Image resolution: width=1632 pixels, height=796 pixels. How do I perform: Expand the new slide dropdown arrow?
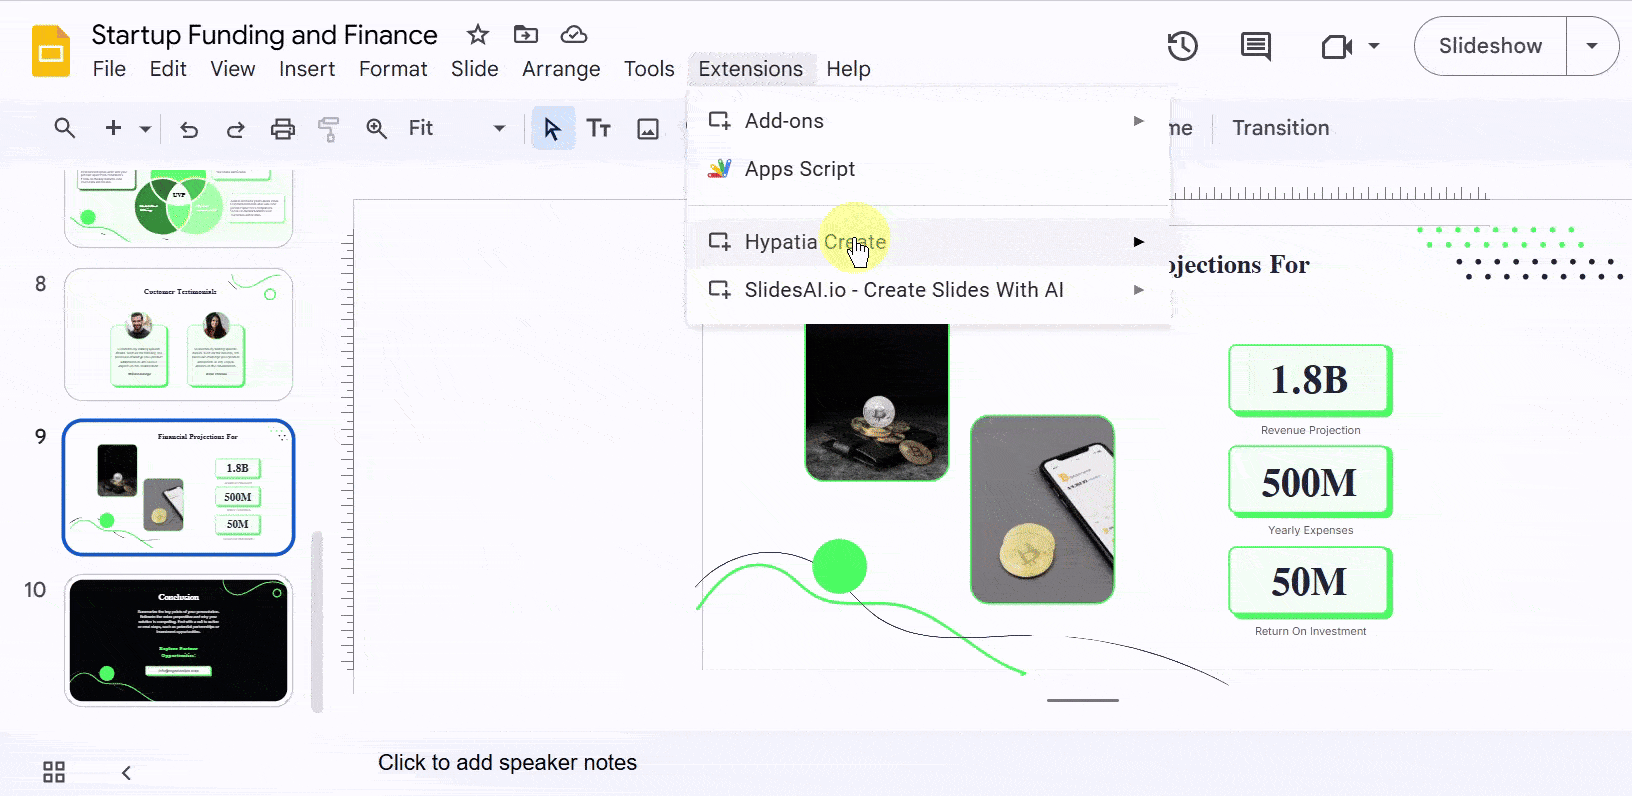(145, 129)
